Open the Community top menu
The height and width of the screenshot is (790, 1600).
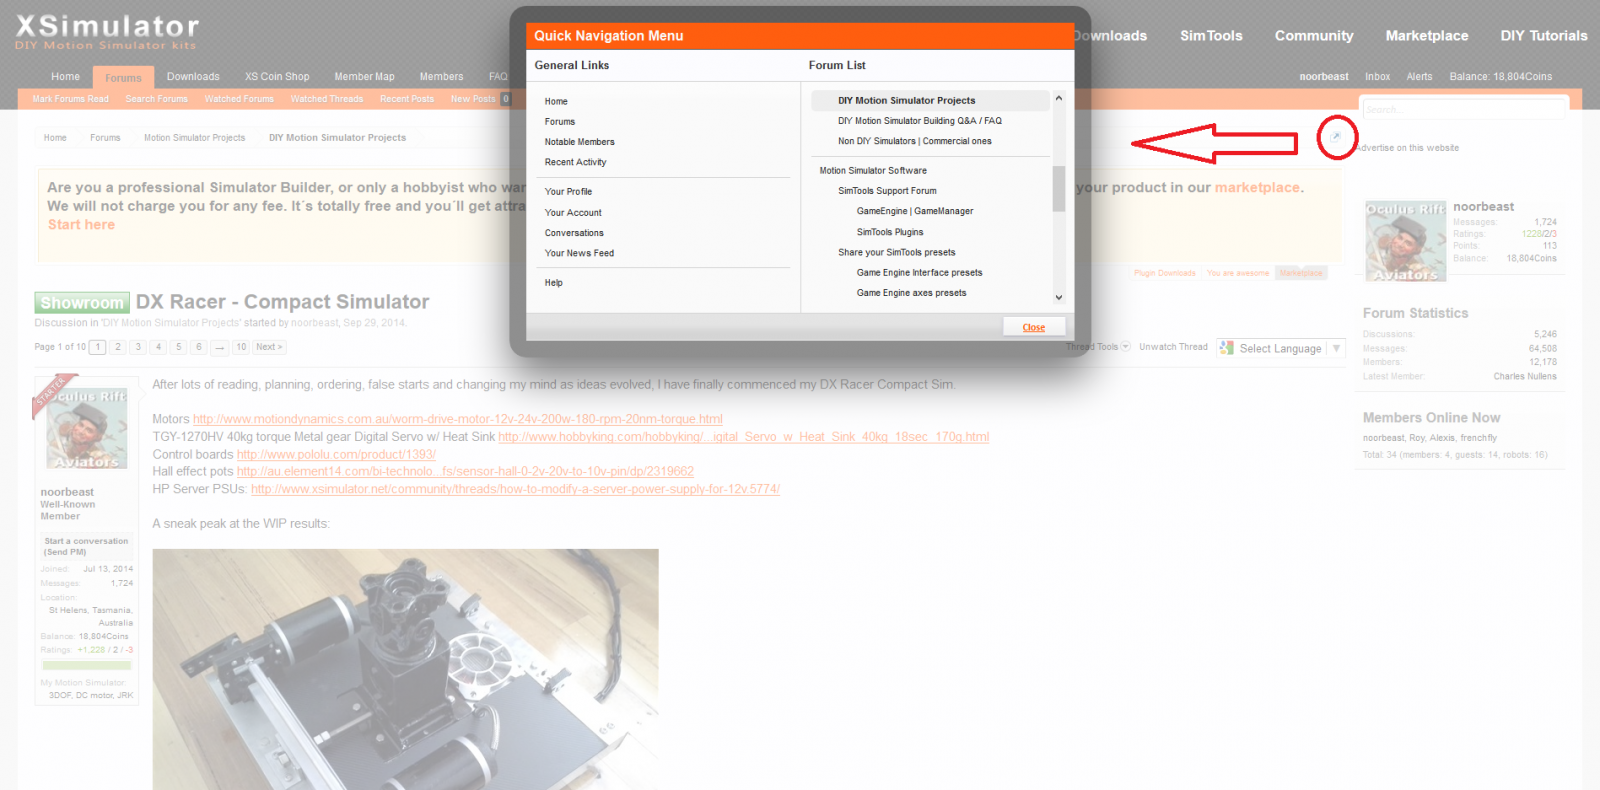1314,36
